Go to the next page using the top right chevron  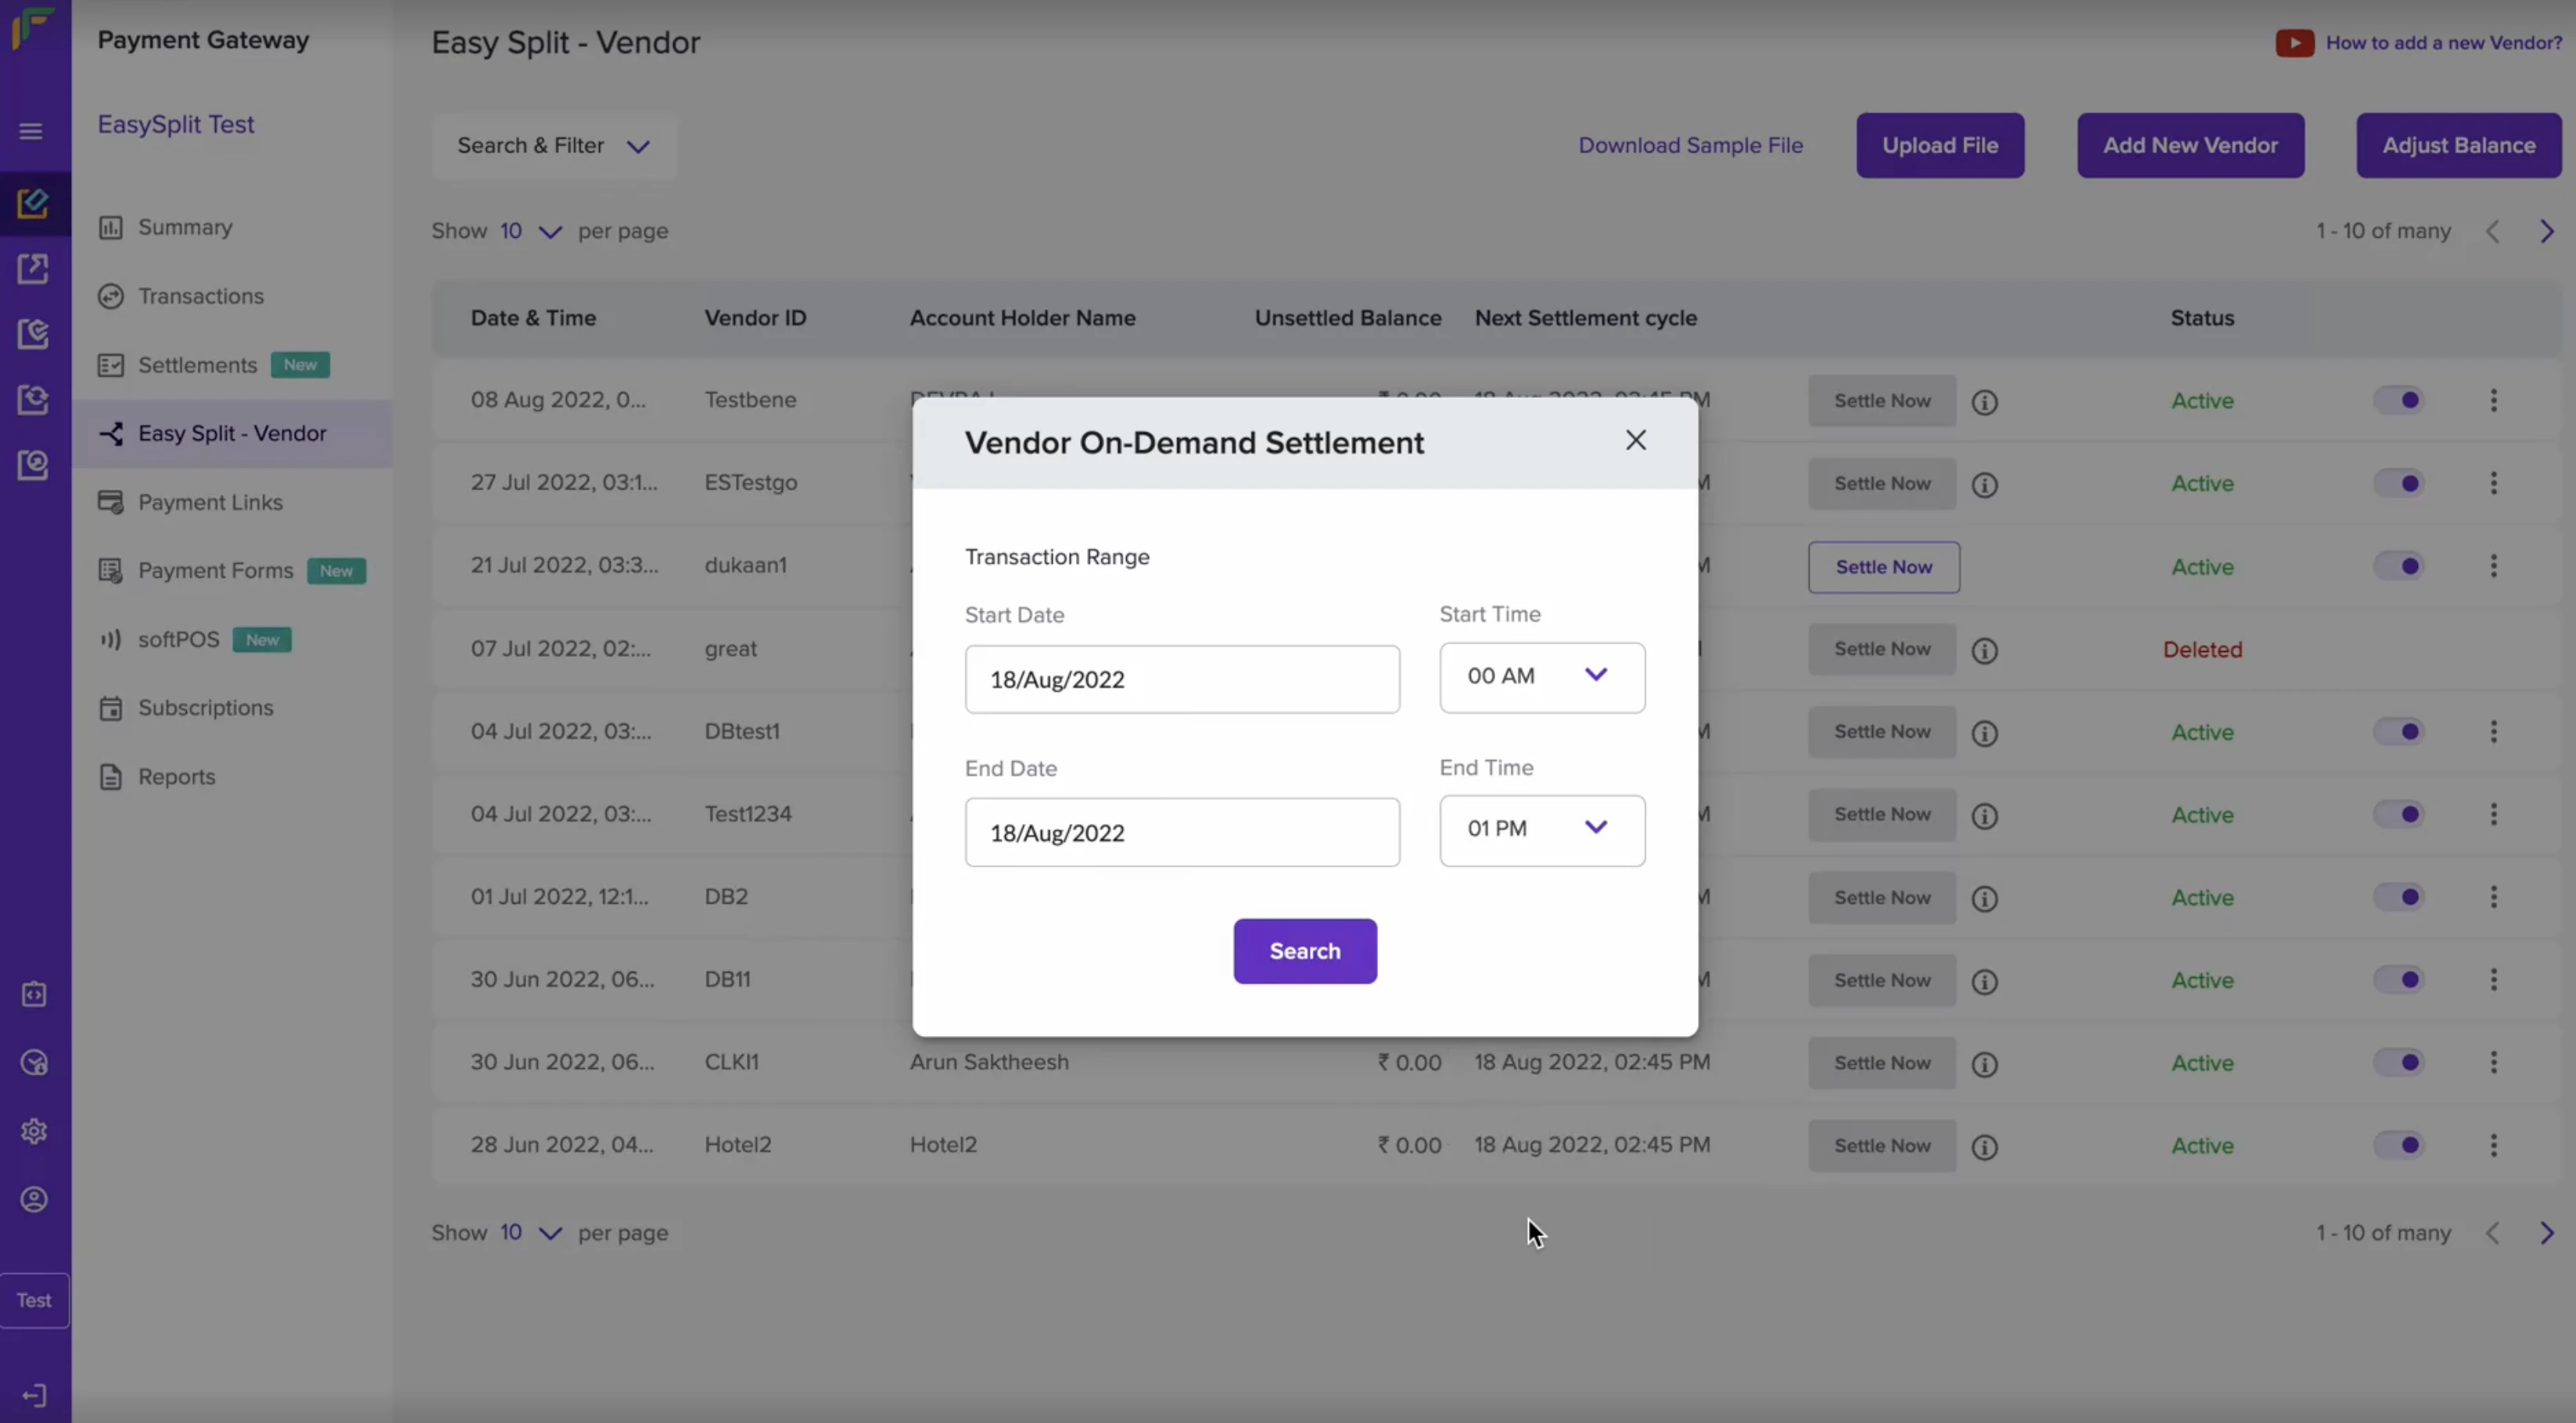coord(2546,232)
